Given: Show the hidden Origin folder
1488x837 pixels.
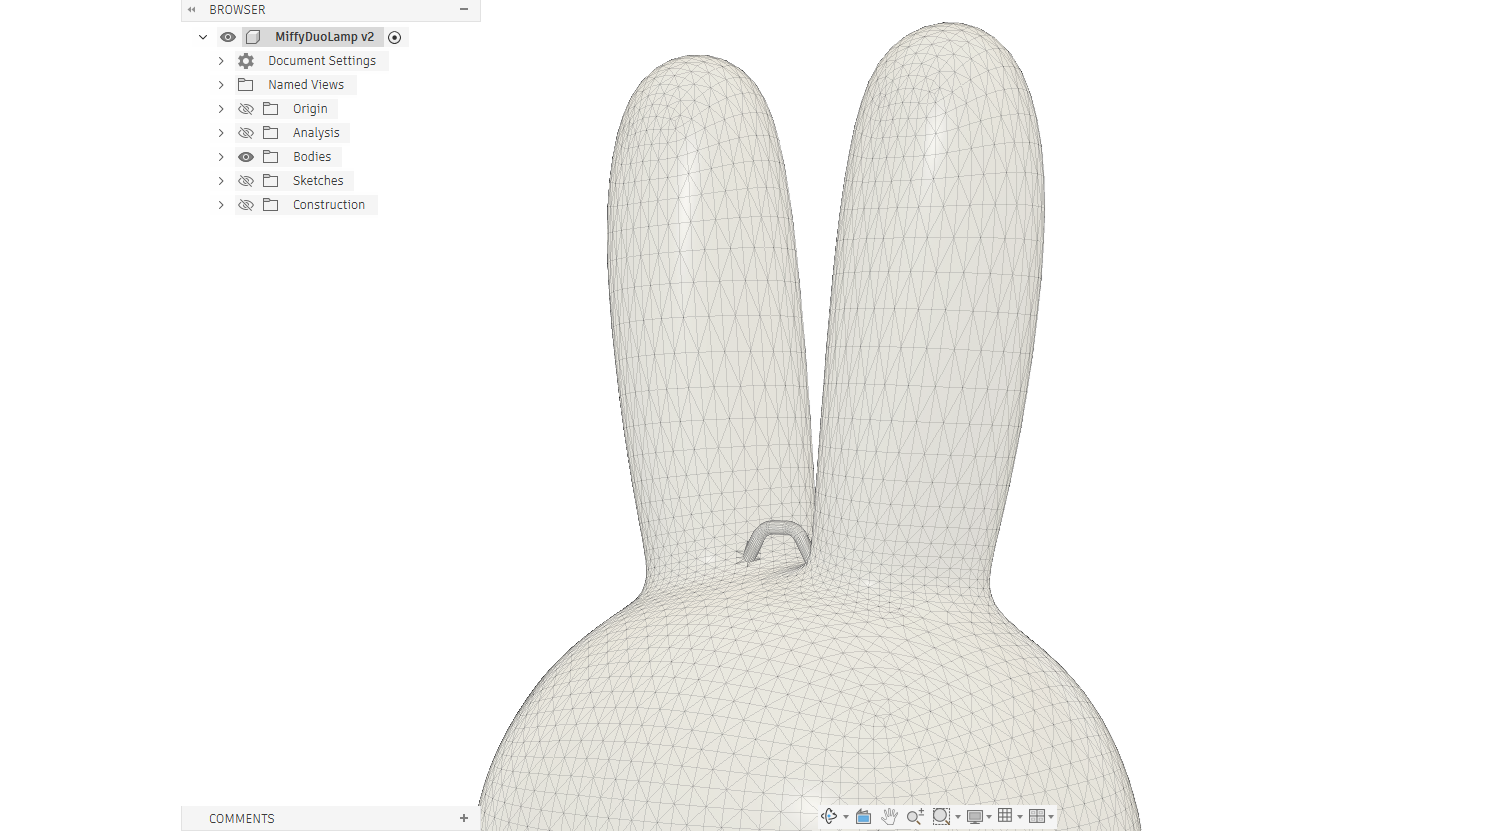Looking at the screenshot, I should pyautogui.click(x=246, y=109).
